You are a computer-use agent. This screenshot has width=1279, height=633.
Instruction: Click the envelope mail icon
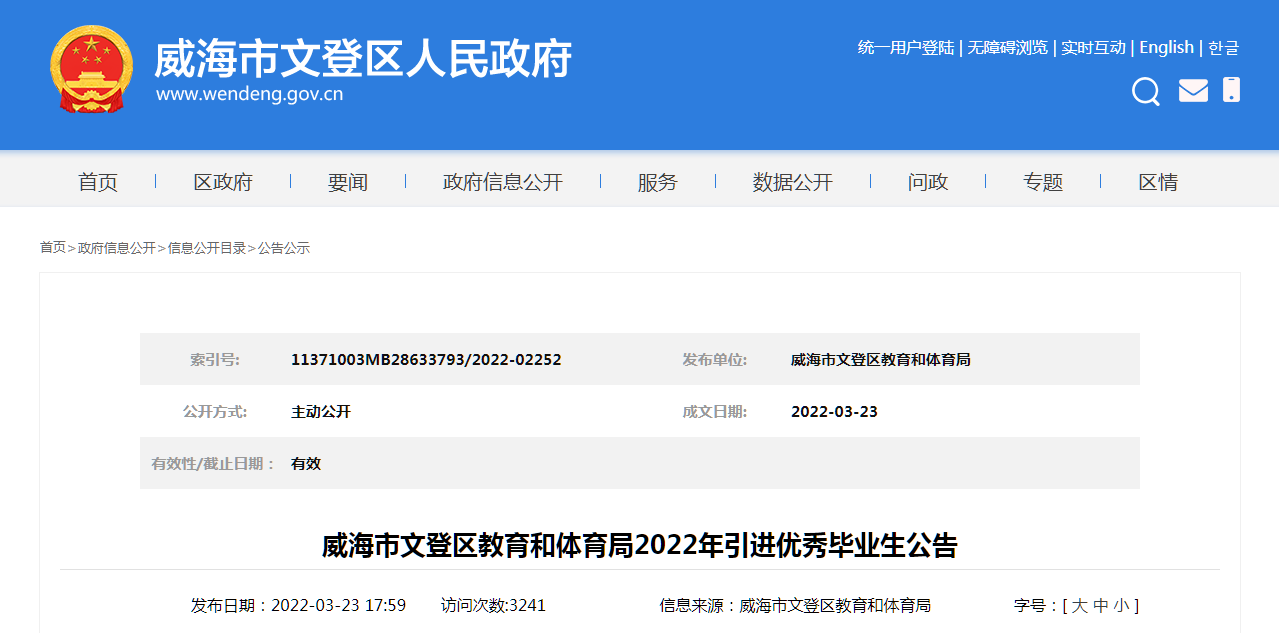pyautogui.click(x=1193, y=91)
